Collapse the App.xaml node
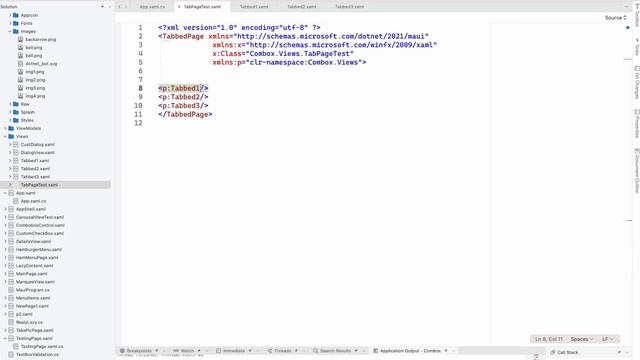This screenshot has height=360, width=640. [x=5, y=193]
